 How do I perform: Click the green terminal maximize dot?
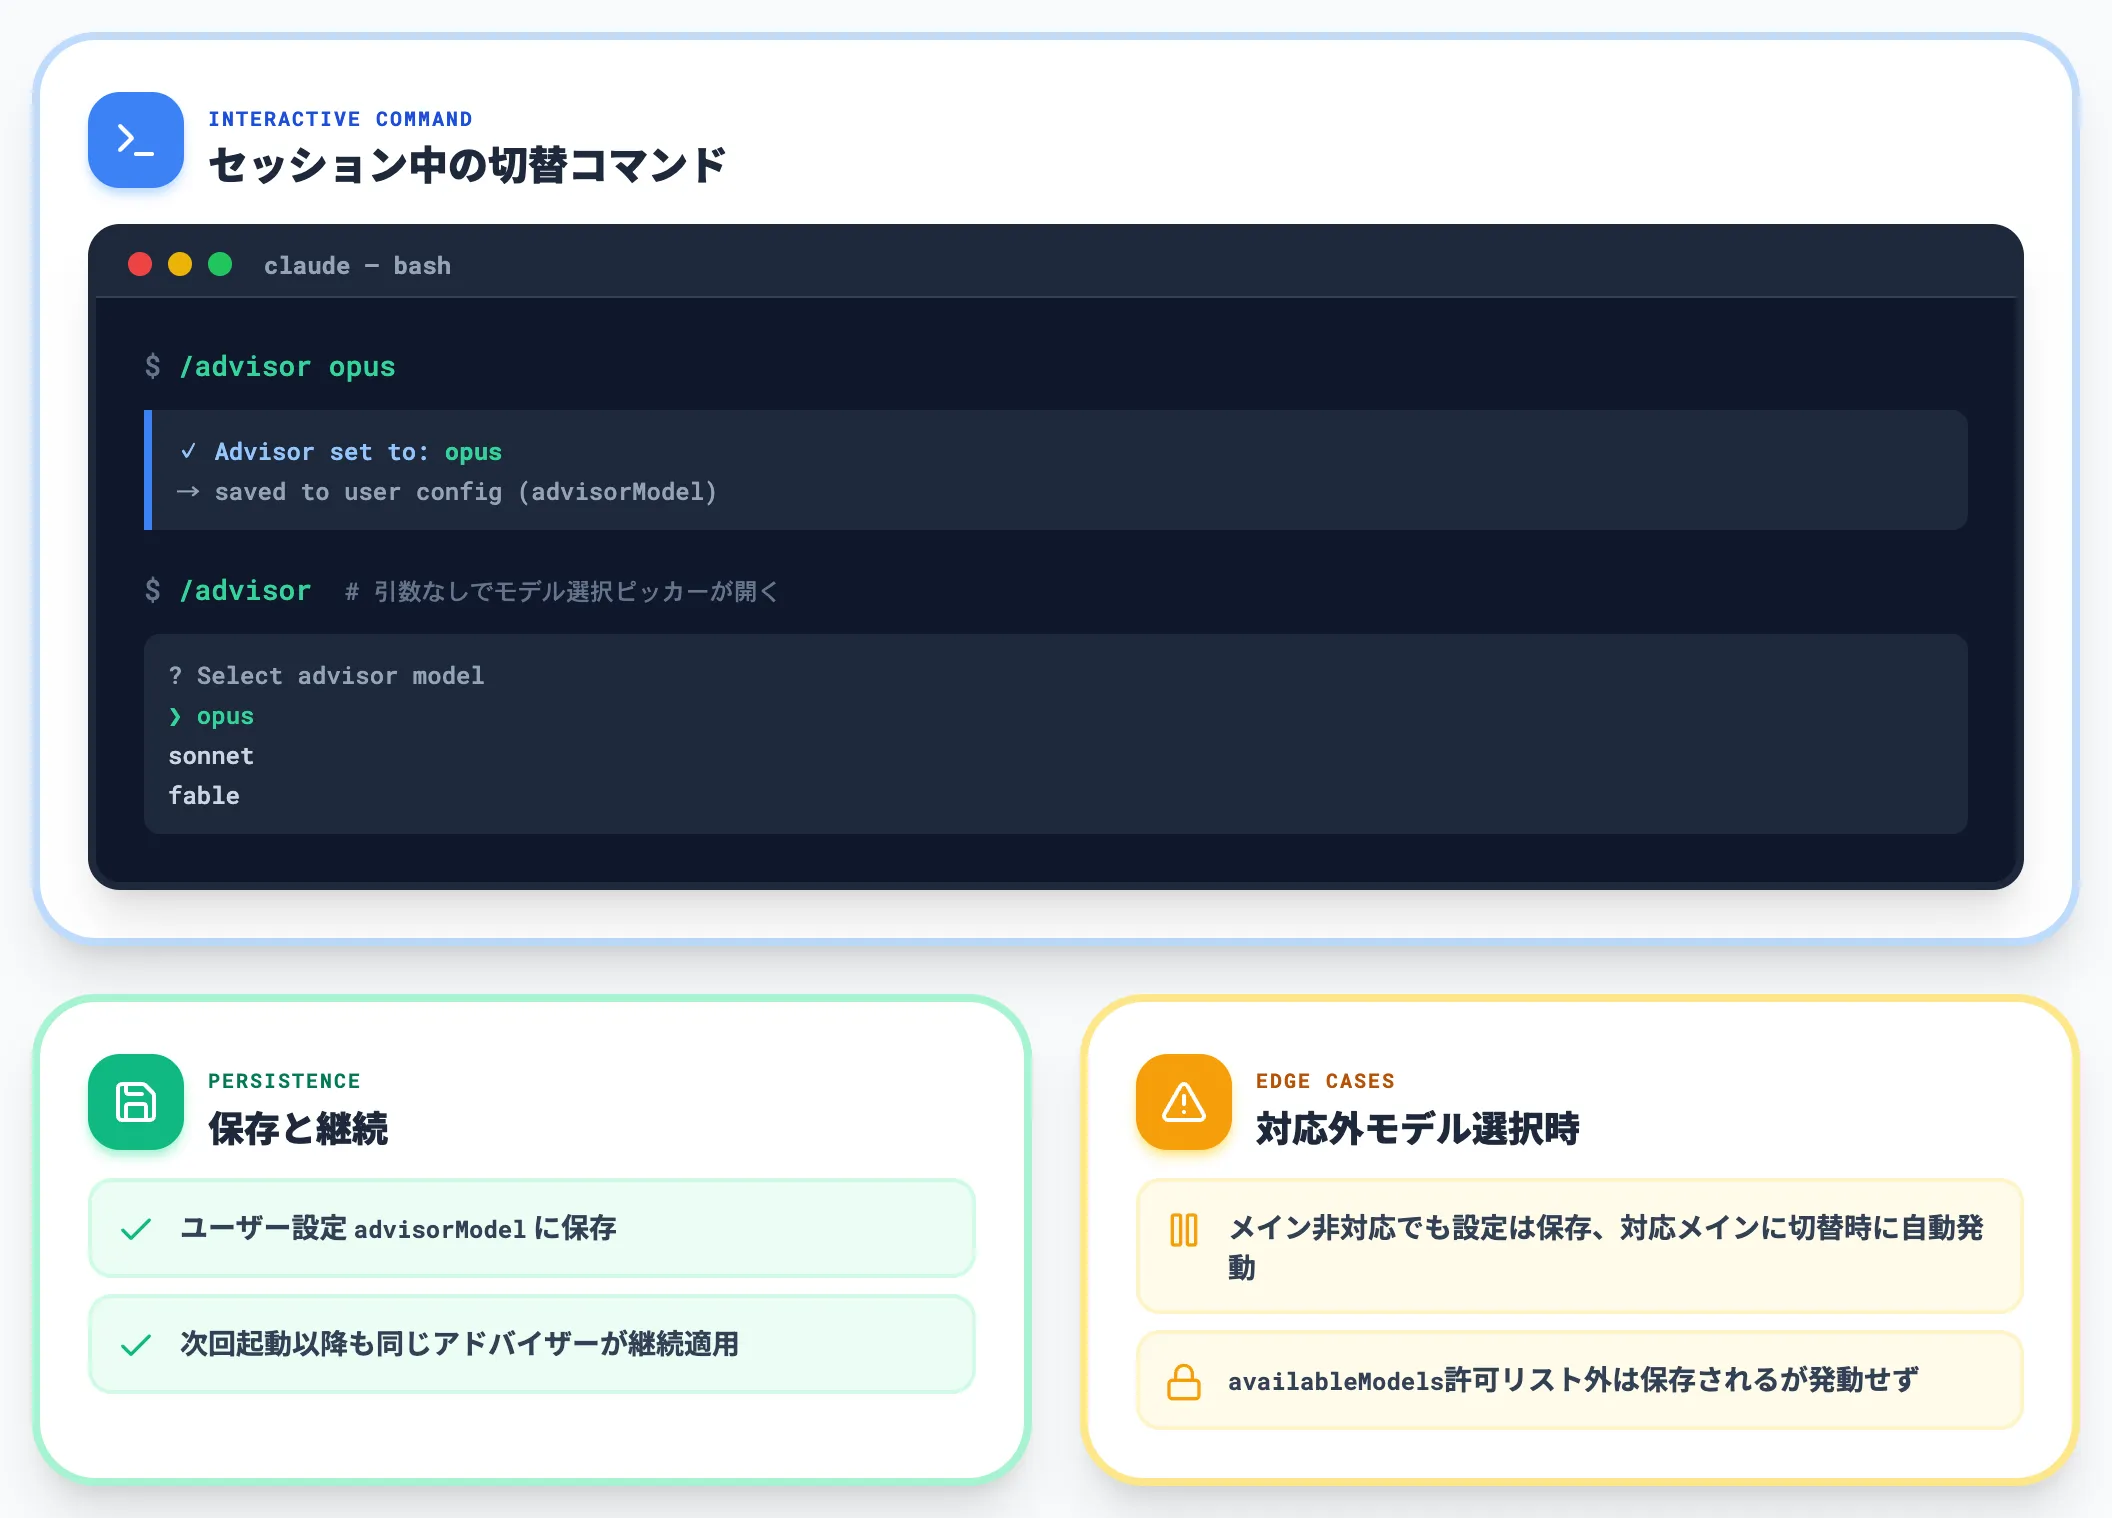click(220, 264)
